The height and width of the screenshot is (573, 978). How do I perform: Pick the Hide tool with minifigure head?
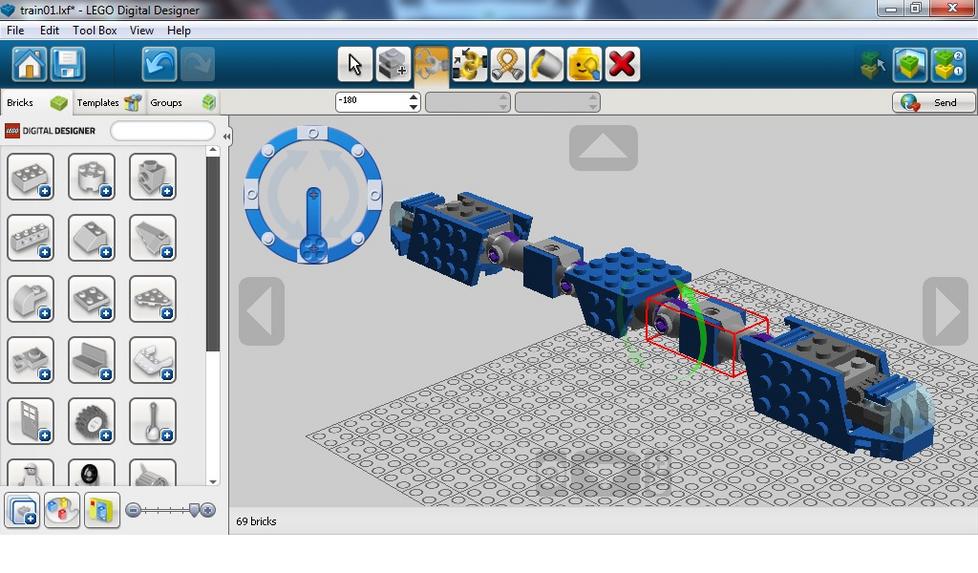point(584,65)
